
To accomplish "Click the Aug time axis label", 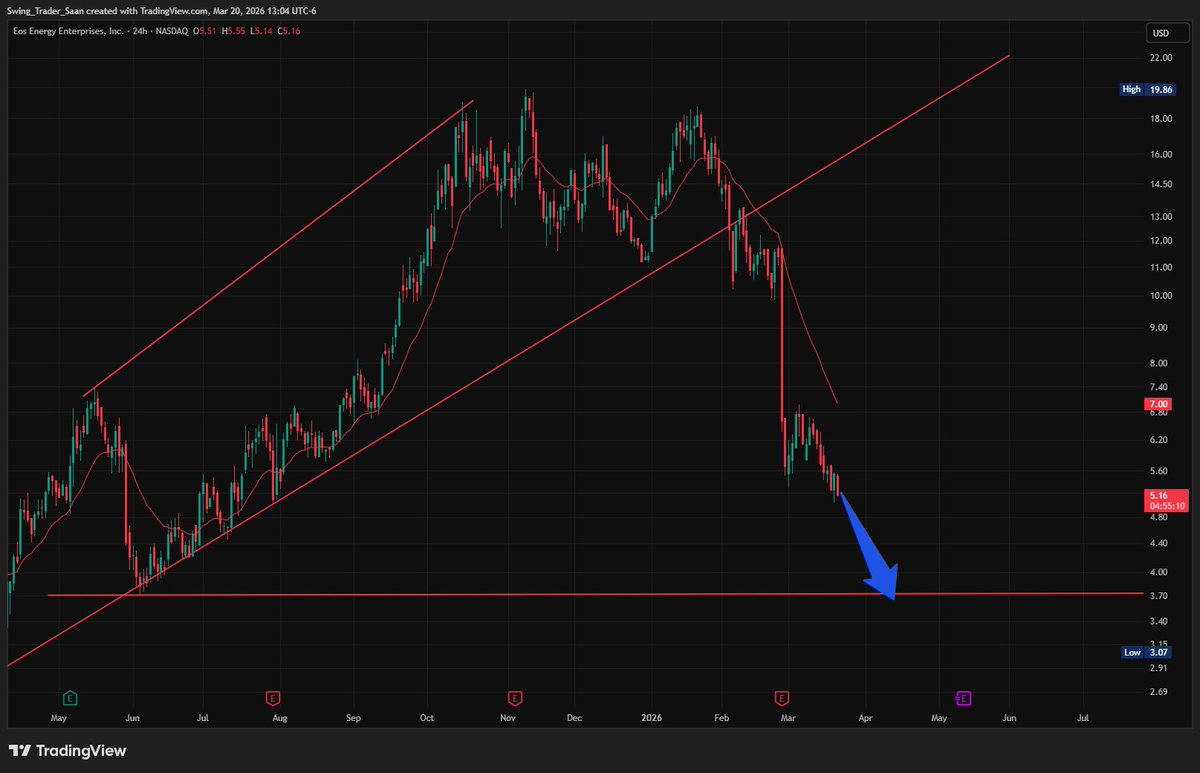I will 279,718.
